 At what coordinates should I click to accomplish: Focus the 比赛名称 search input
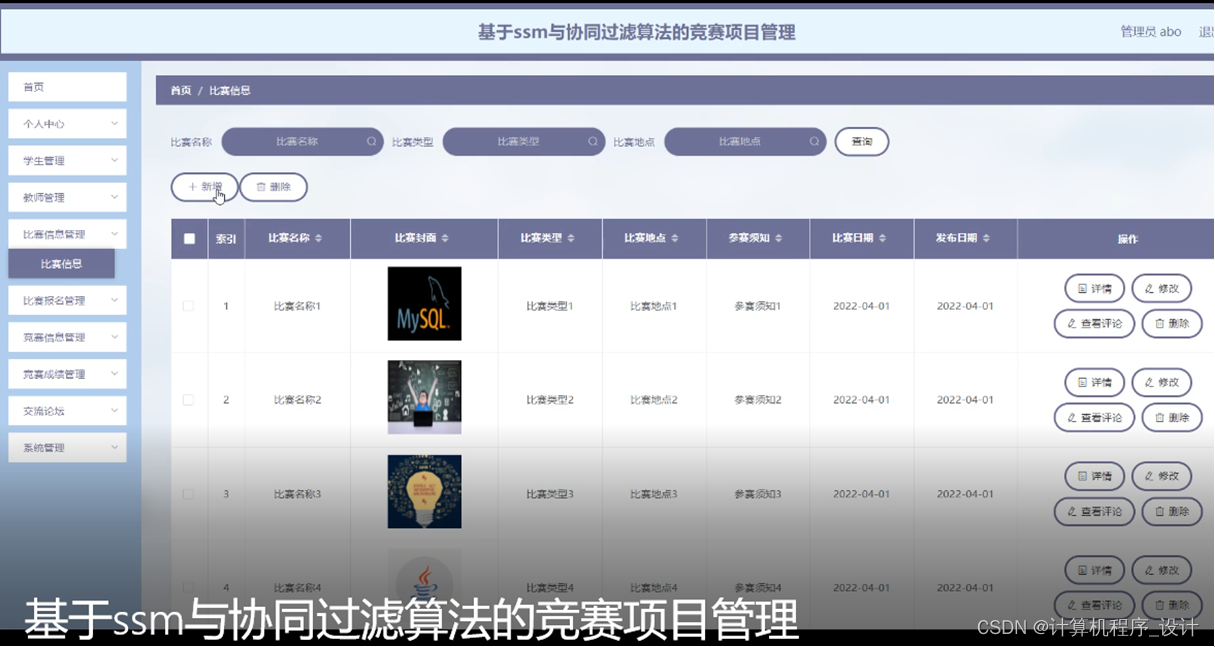click(x=303, y=142)
